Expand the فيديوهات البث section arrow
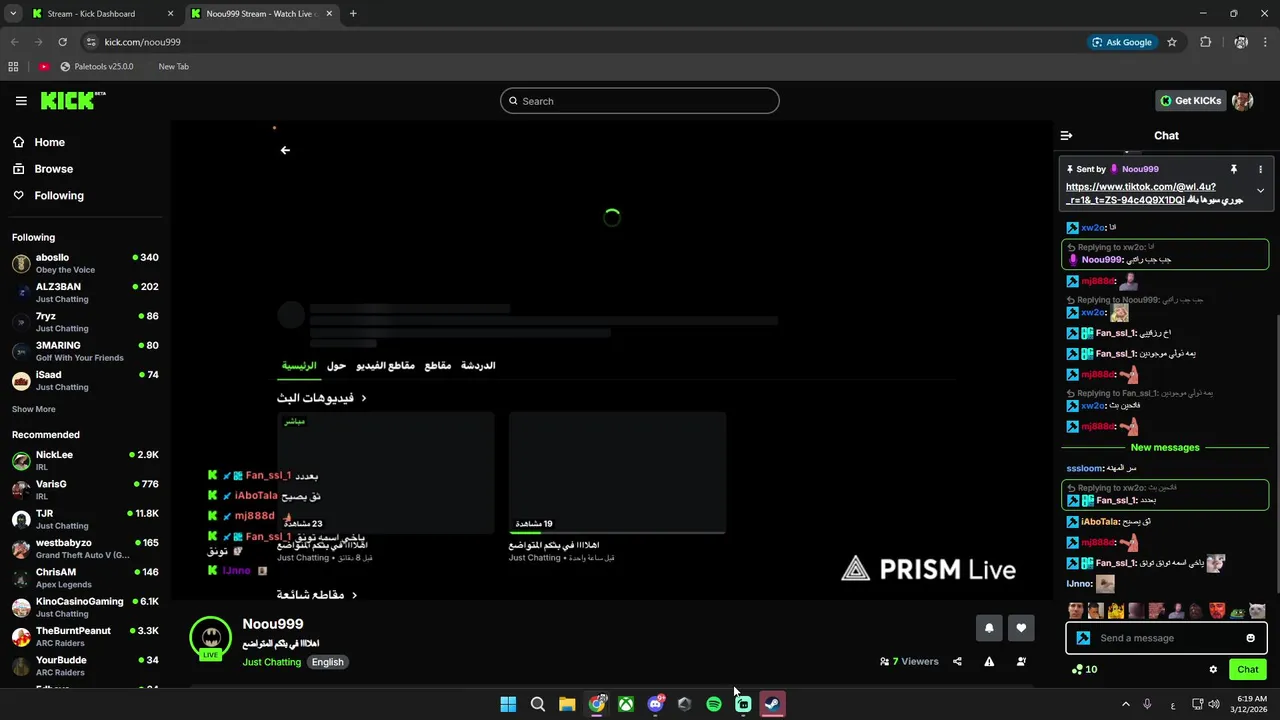Viewport: 1280px width, 720px height. click(x=364, y=398)
